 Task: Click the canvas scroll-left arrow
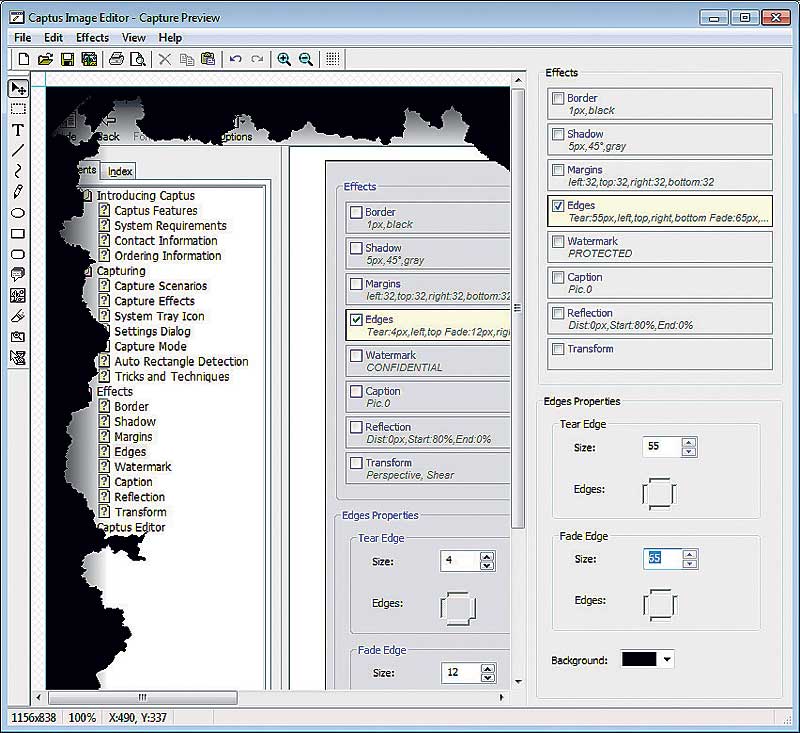click(39, 697)
